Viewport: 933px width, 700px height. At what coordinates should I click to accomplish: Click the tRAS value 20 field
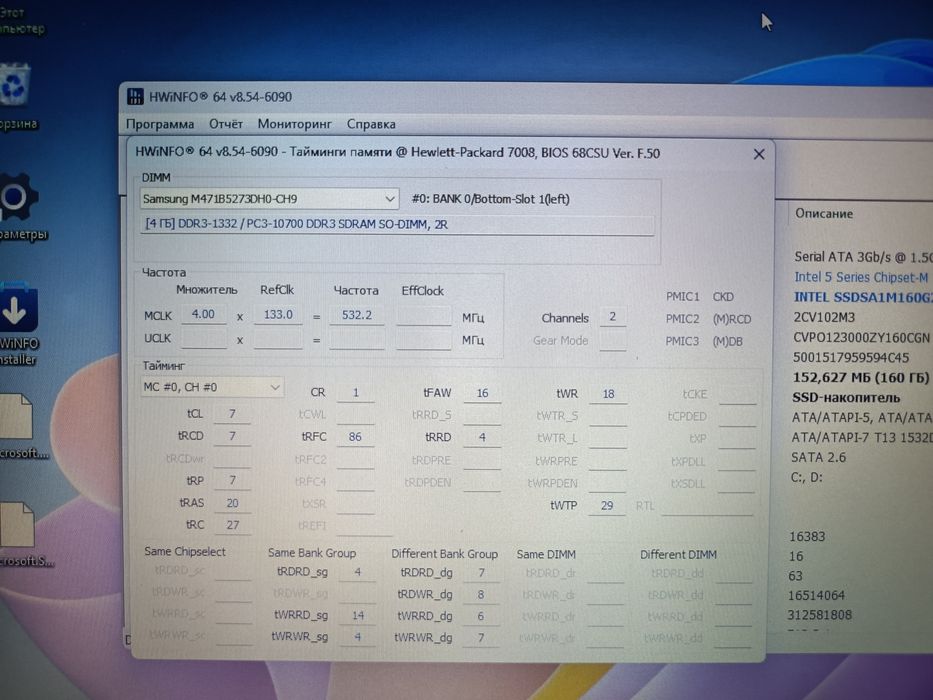click(232, 503)
